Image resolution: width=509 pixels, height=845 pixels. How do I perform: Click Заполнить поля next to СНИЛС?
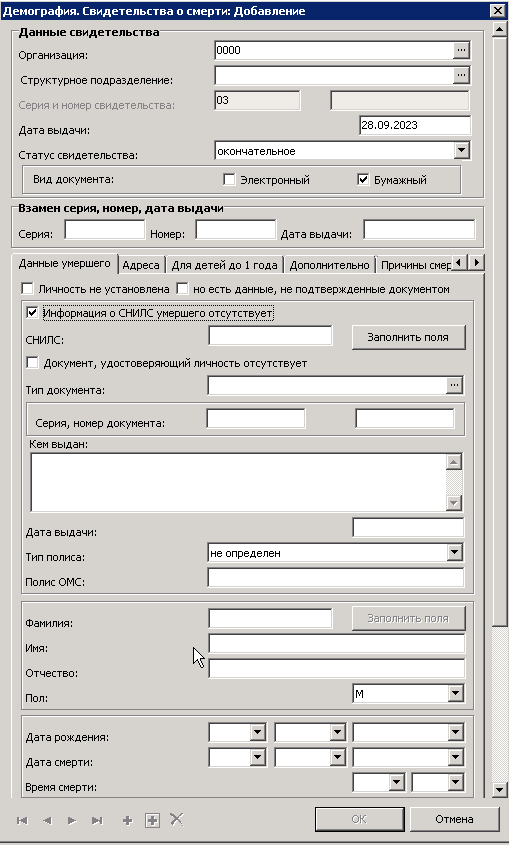coord(408,337)
